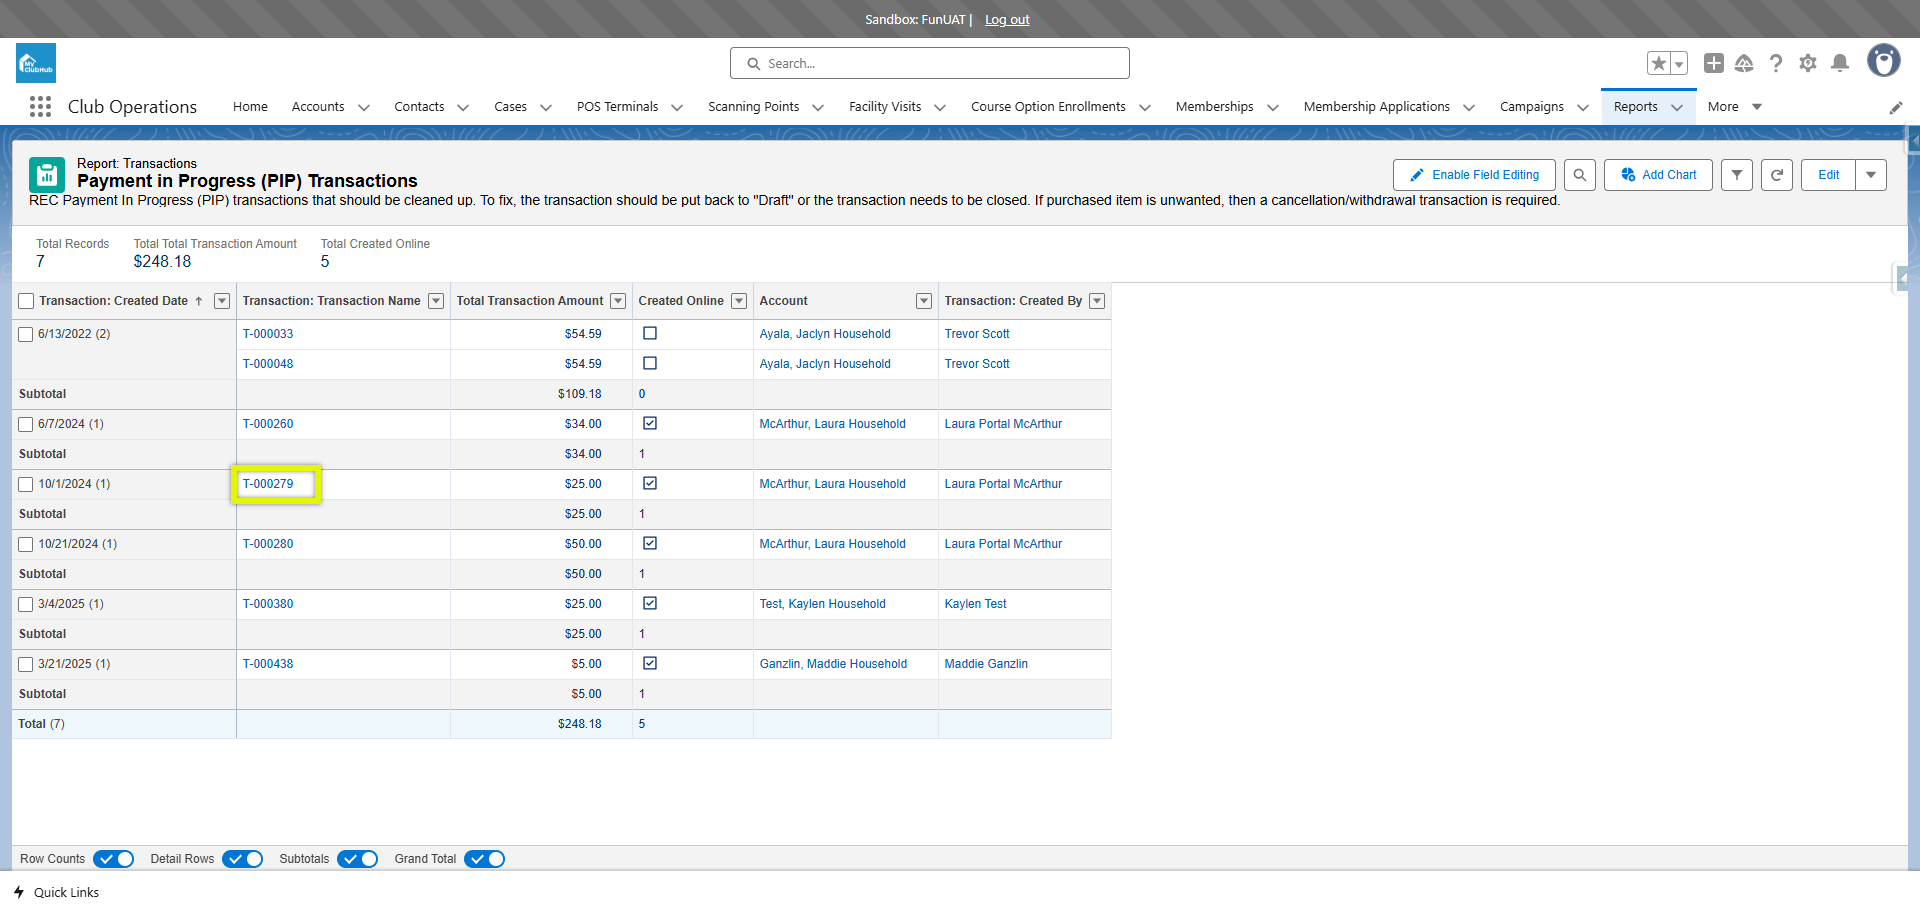This screenshot has width=1920, height=911.
Task: Open the App Launcher grid icon
Action: coord(40,107)
